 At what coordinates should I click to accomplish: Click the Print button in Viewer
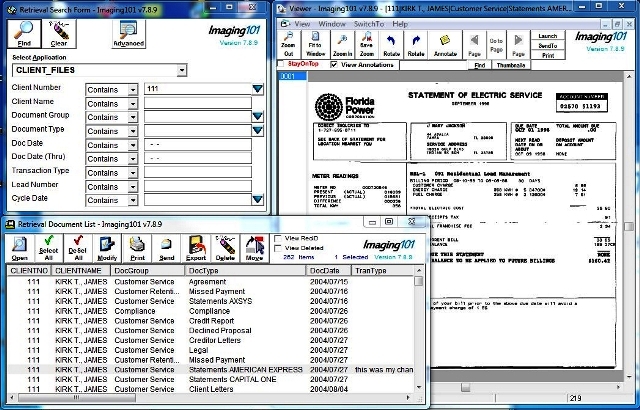[548, 55]
